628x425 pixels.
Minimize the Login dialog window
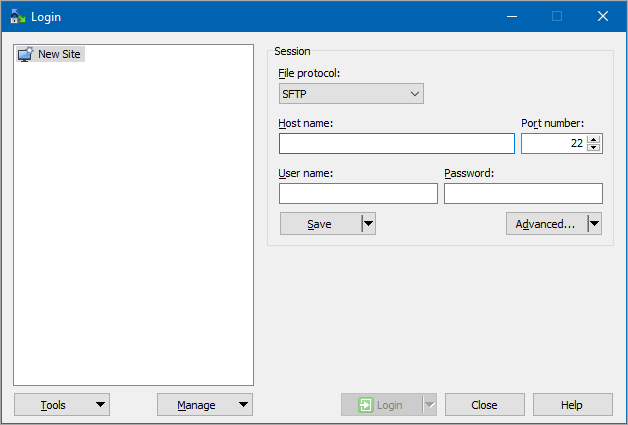pos(511,16)
